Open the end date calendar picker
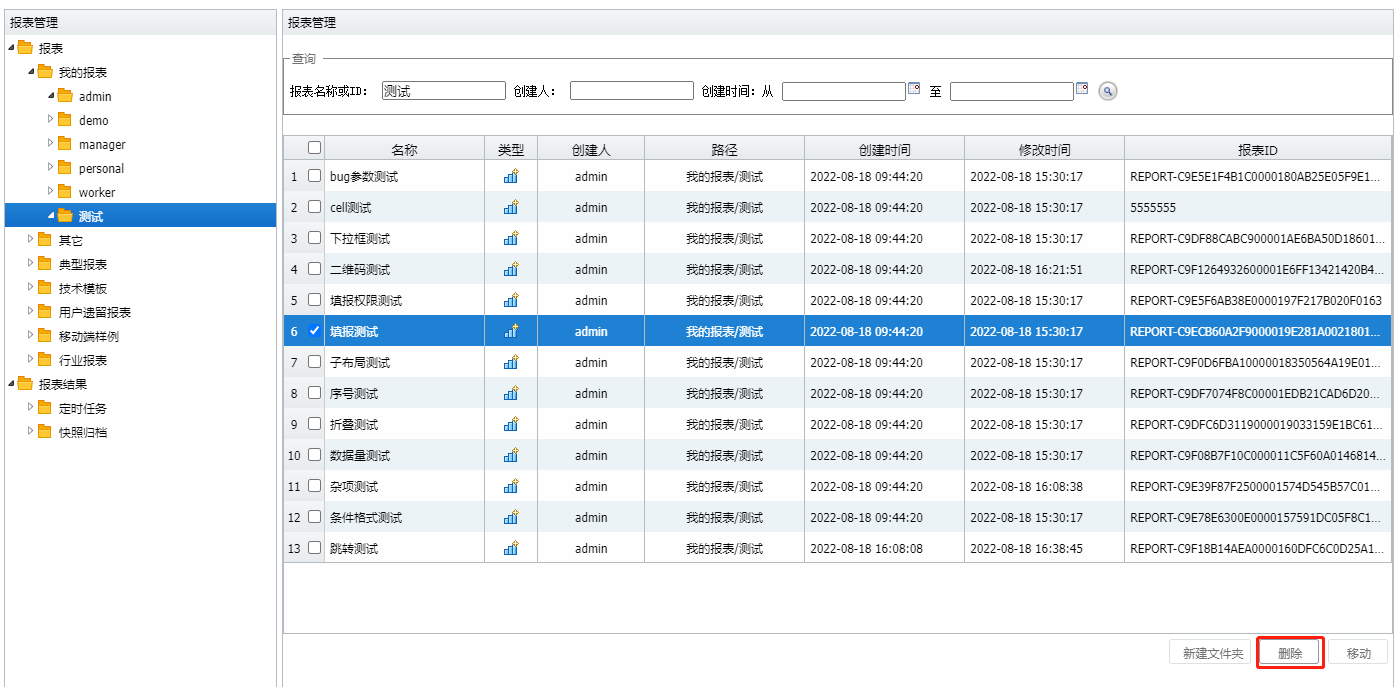Image resolution: width=1394 pixels, height=687 pixels. 1081,89
